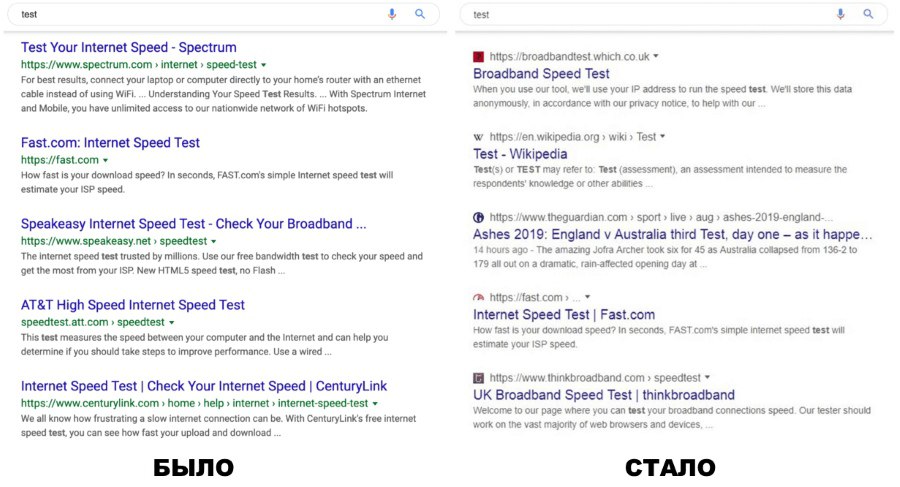Viewport: 900px width, 487px height.
Task: Click snippet starting 'For best results, connect'
Action: point(223,94)
